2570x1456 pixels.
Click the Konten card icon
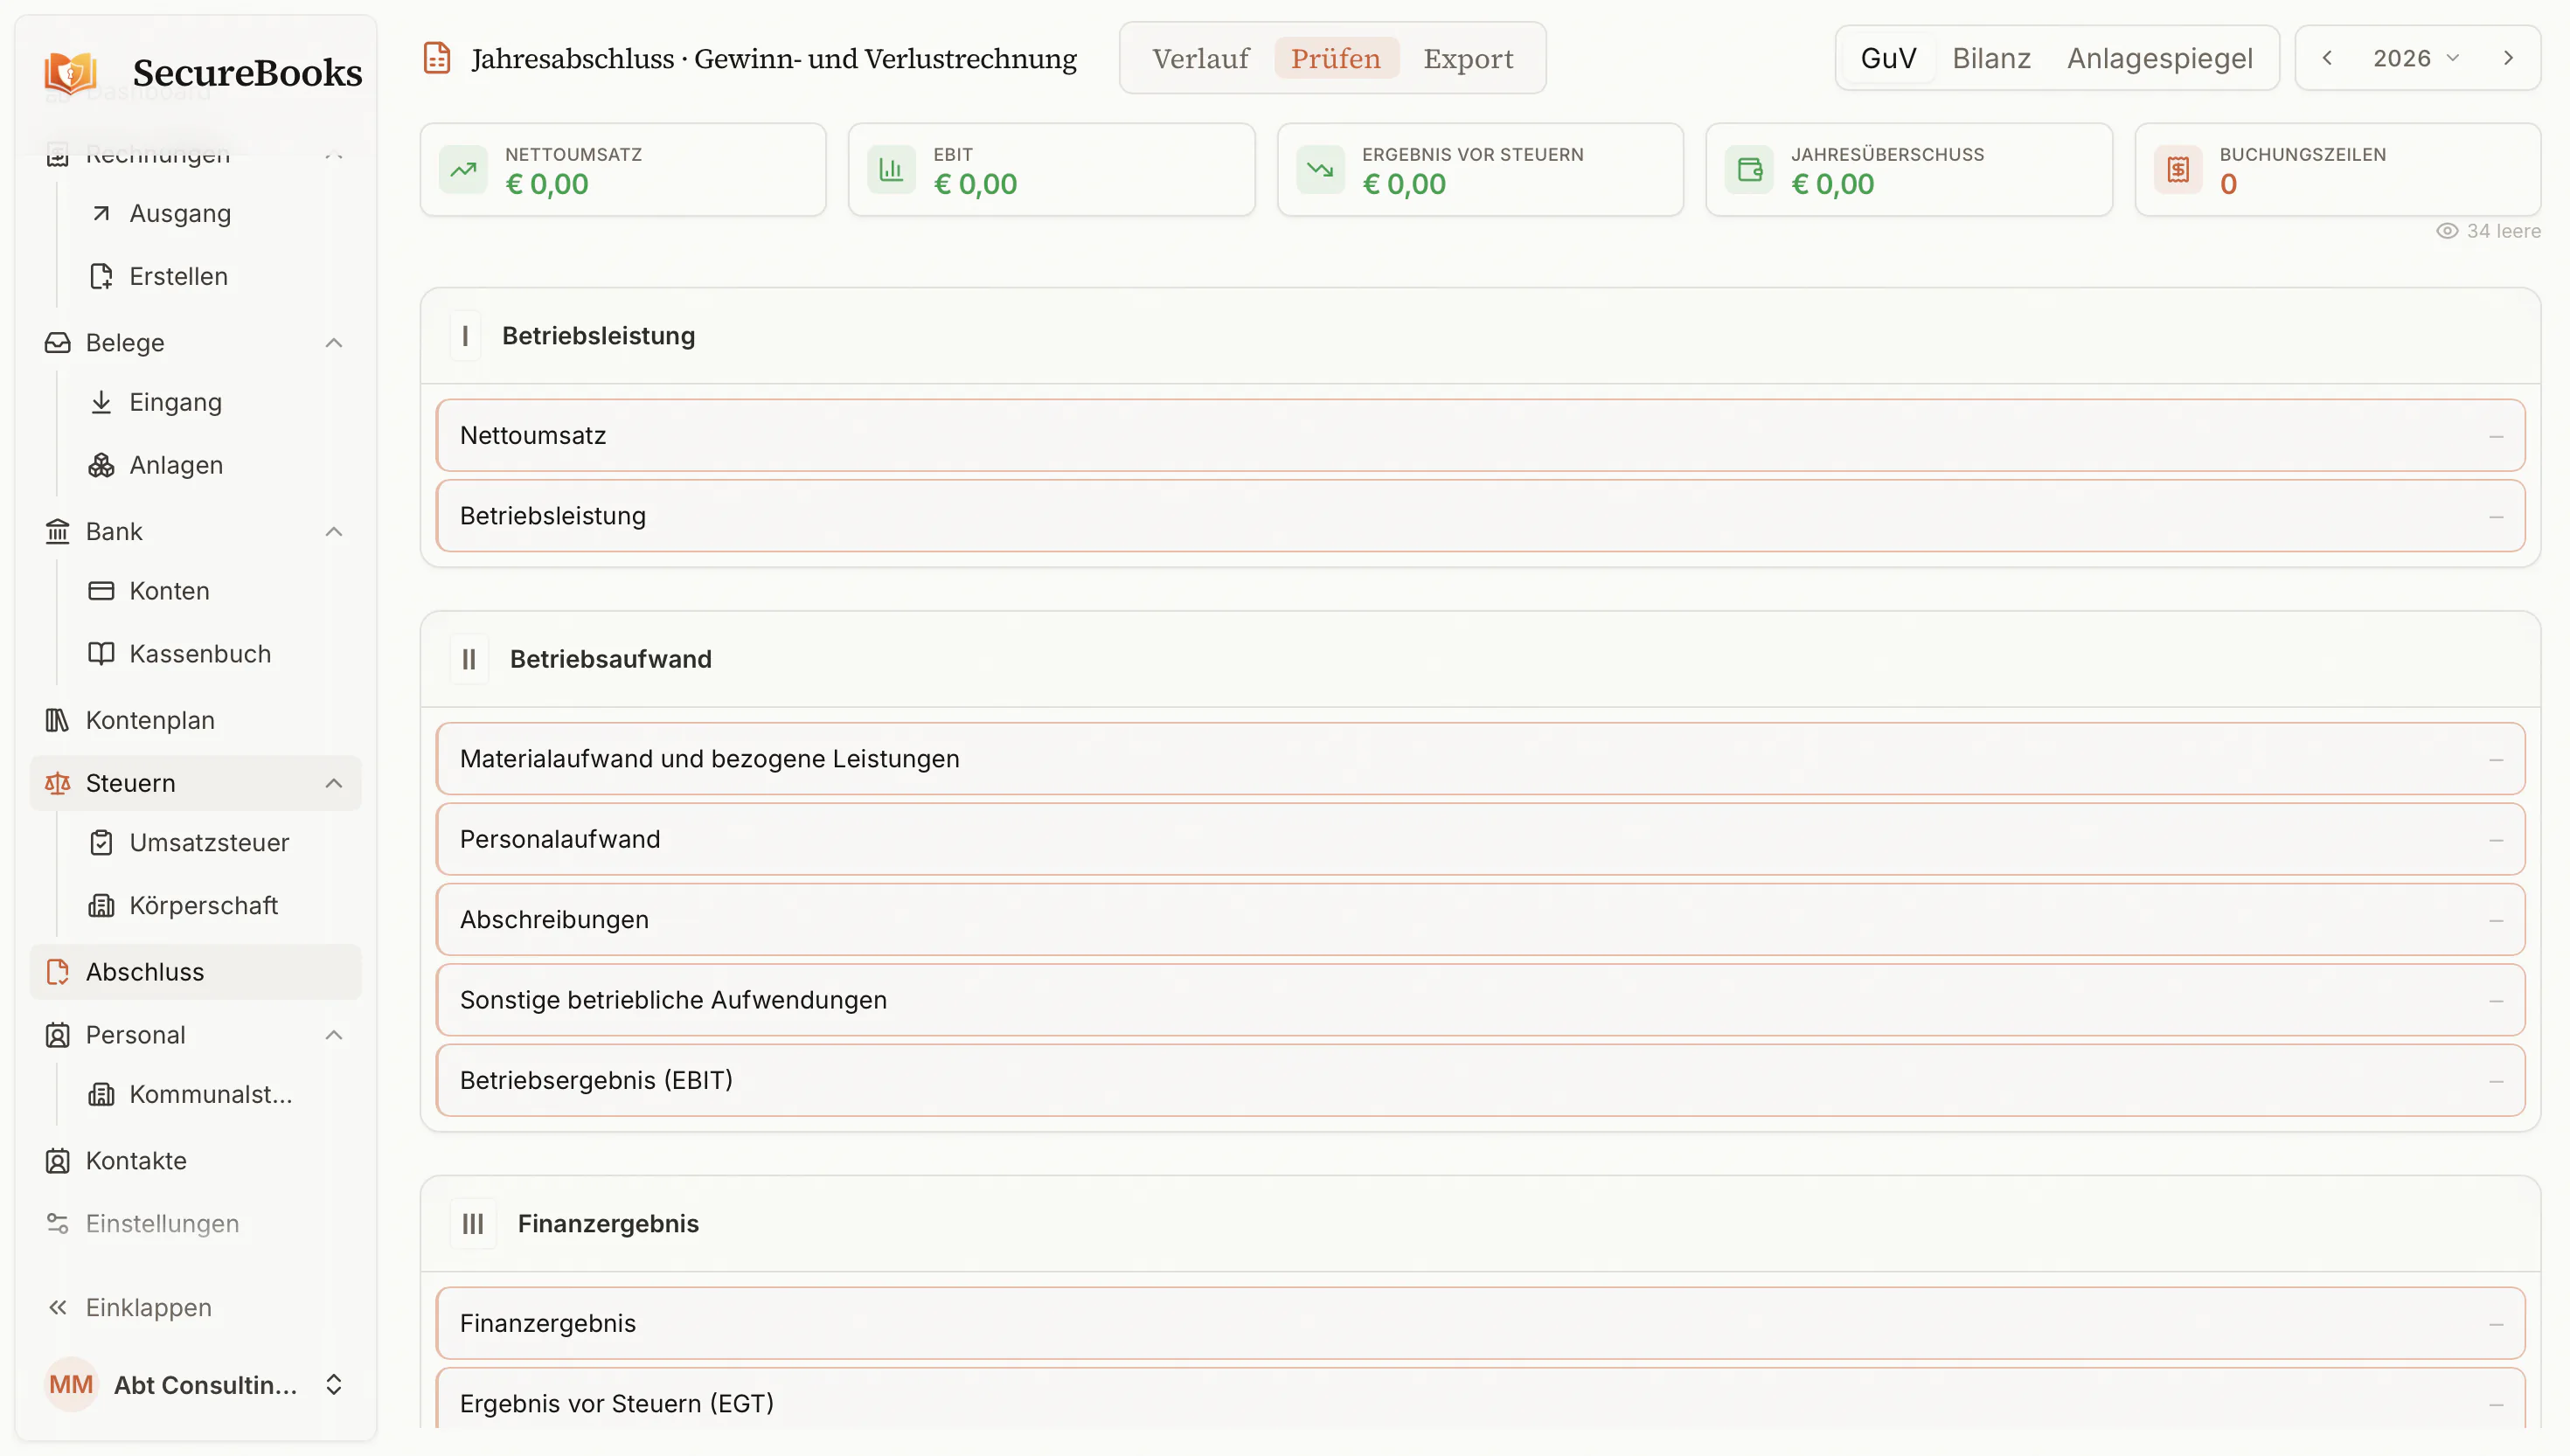[101, 591]
